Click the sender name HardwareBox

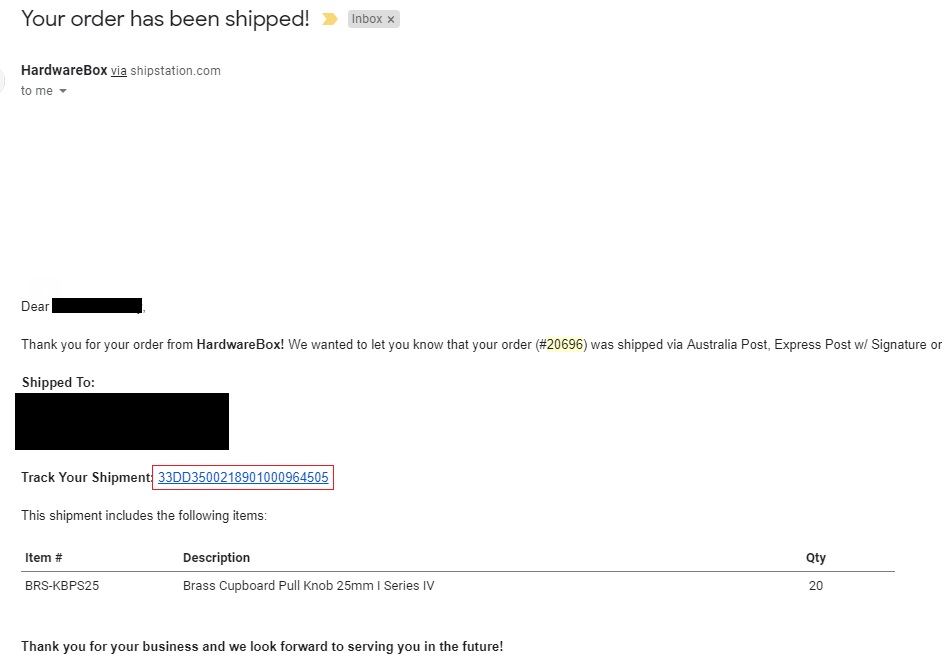coord(63,70)
